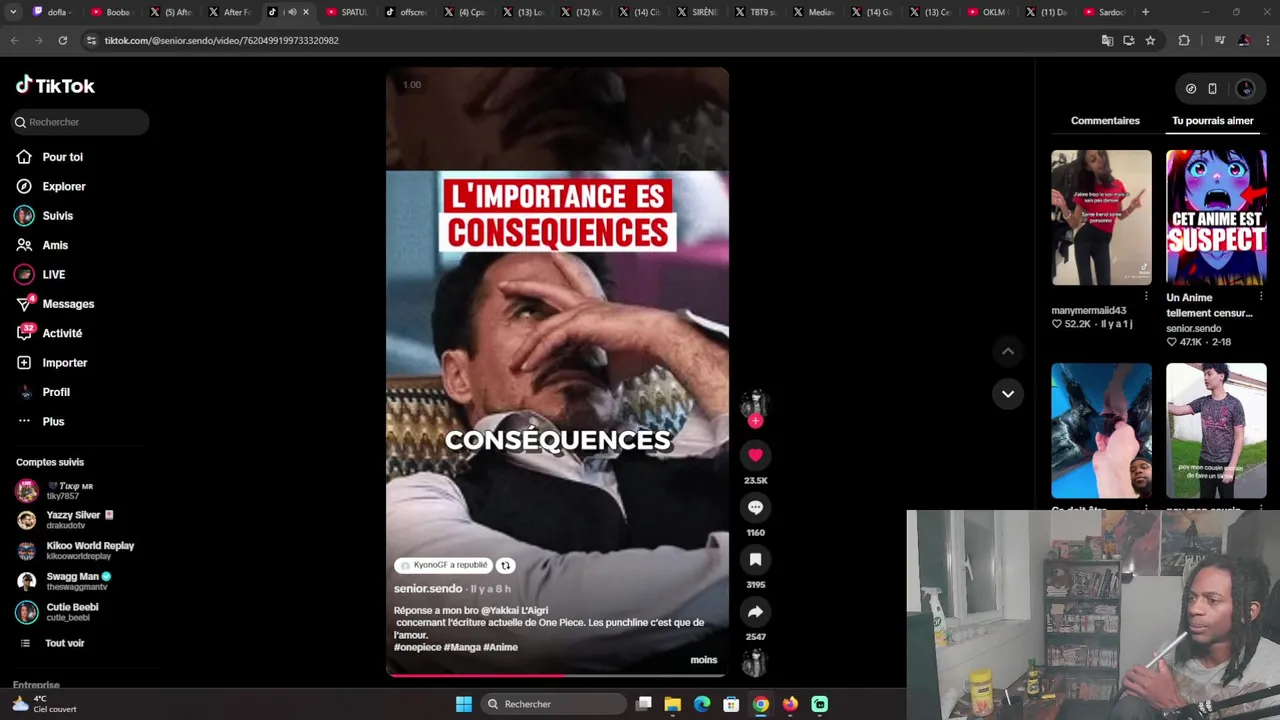Open Chrome media controls icon
The image size is (1280, 720).
(1219, 41)
